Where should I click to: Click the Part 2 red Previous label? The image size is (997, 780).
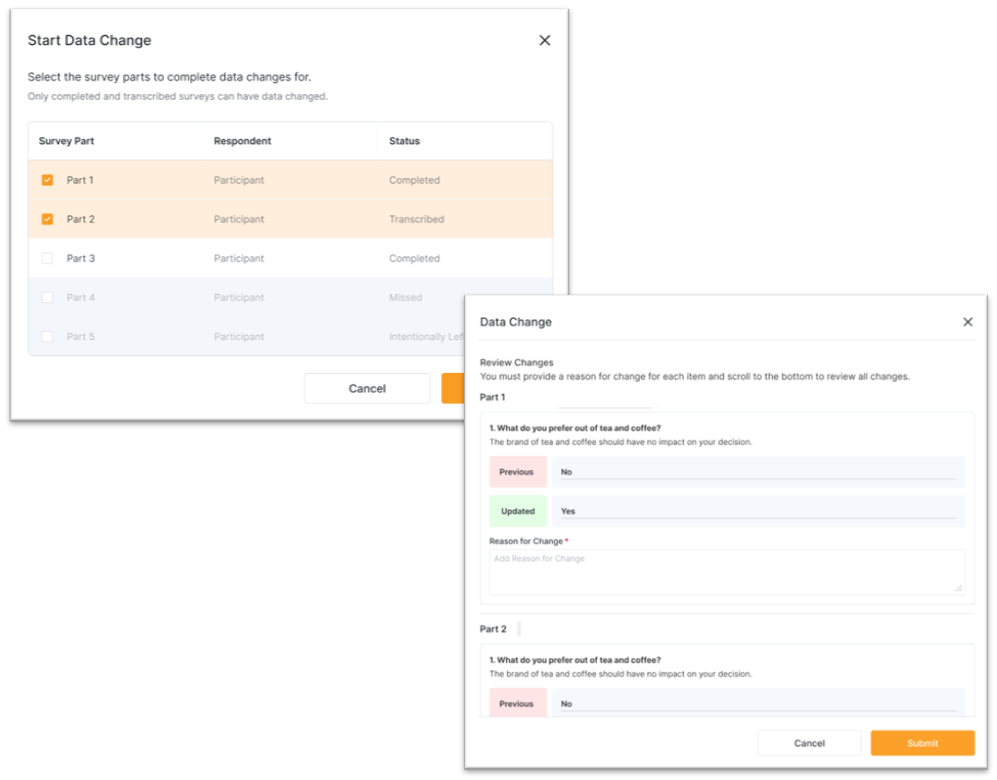[517, 703]
